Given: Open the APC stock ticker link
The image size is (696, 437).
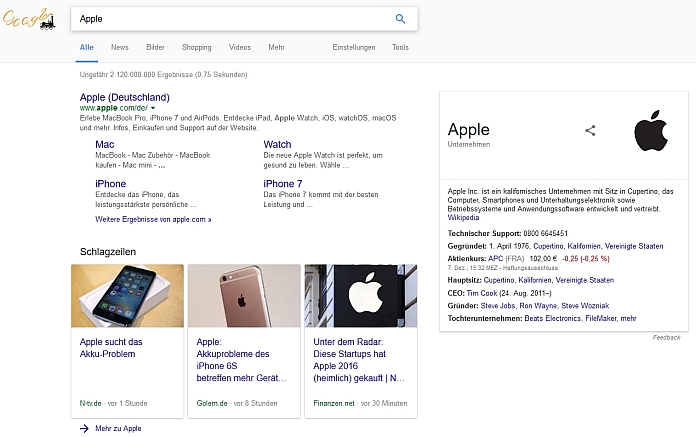Looking at the screenshot, I should coord(495,258).
